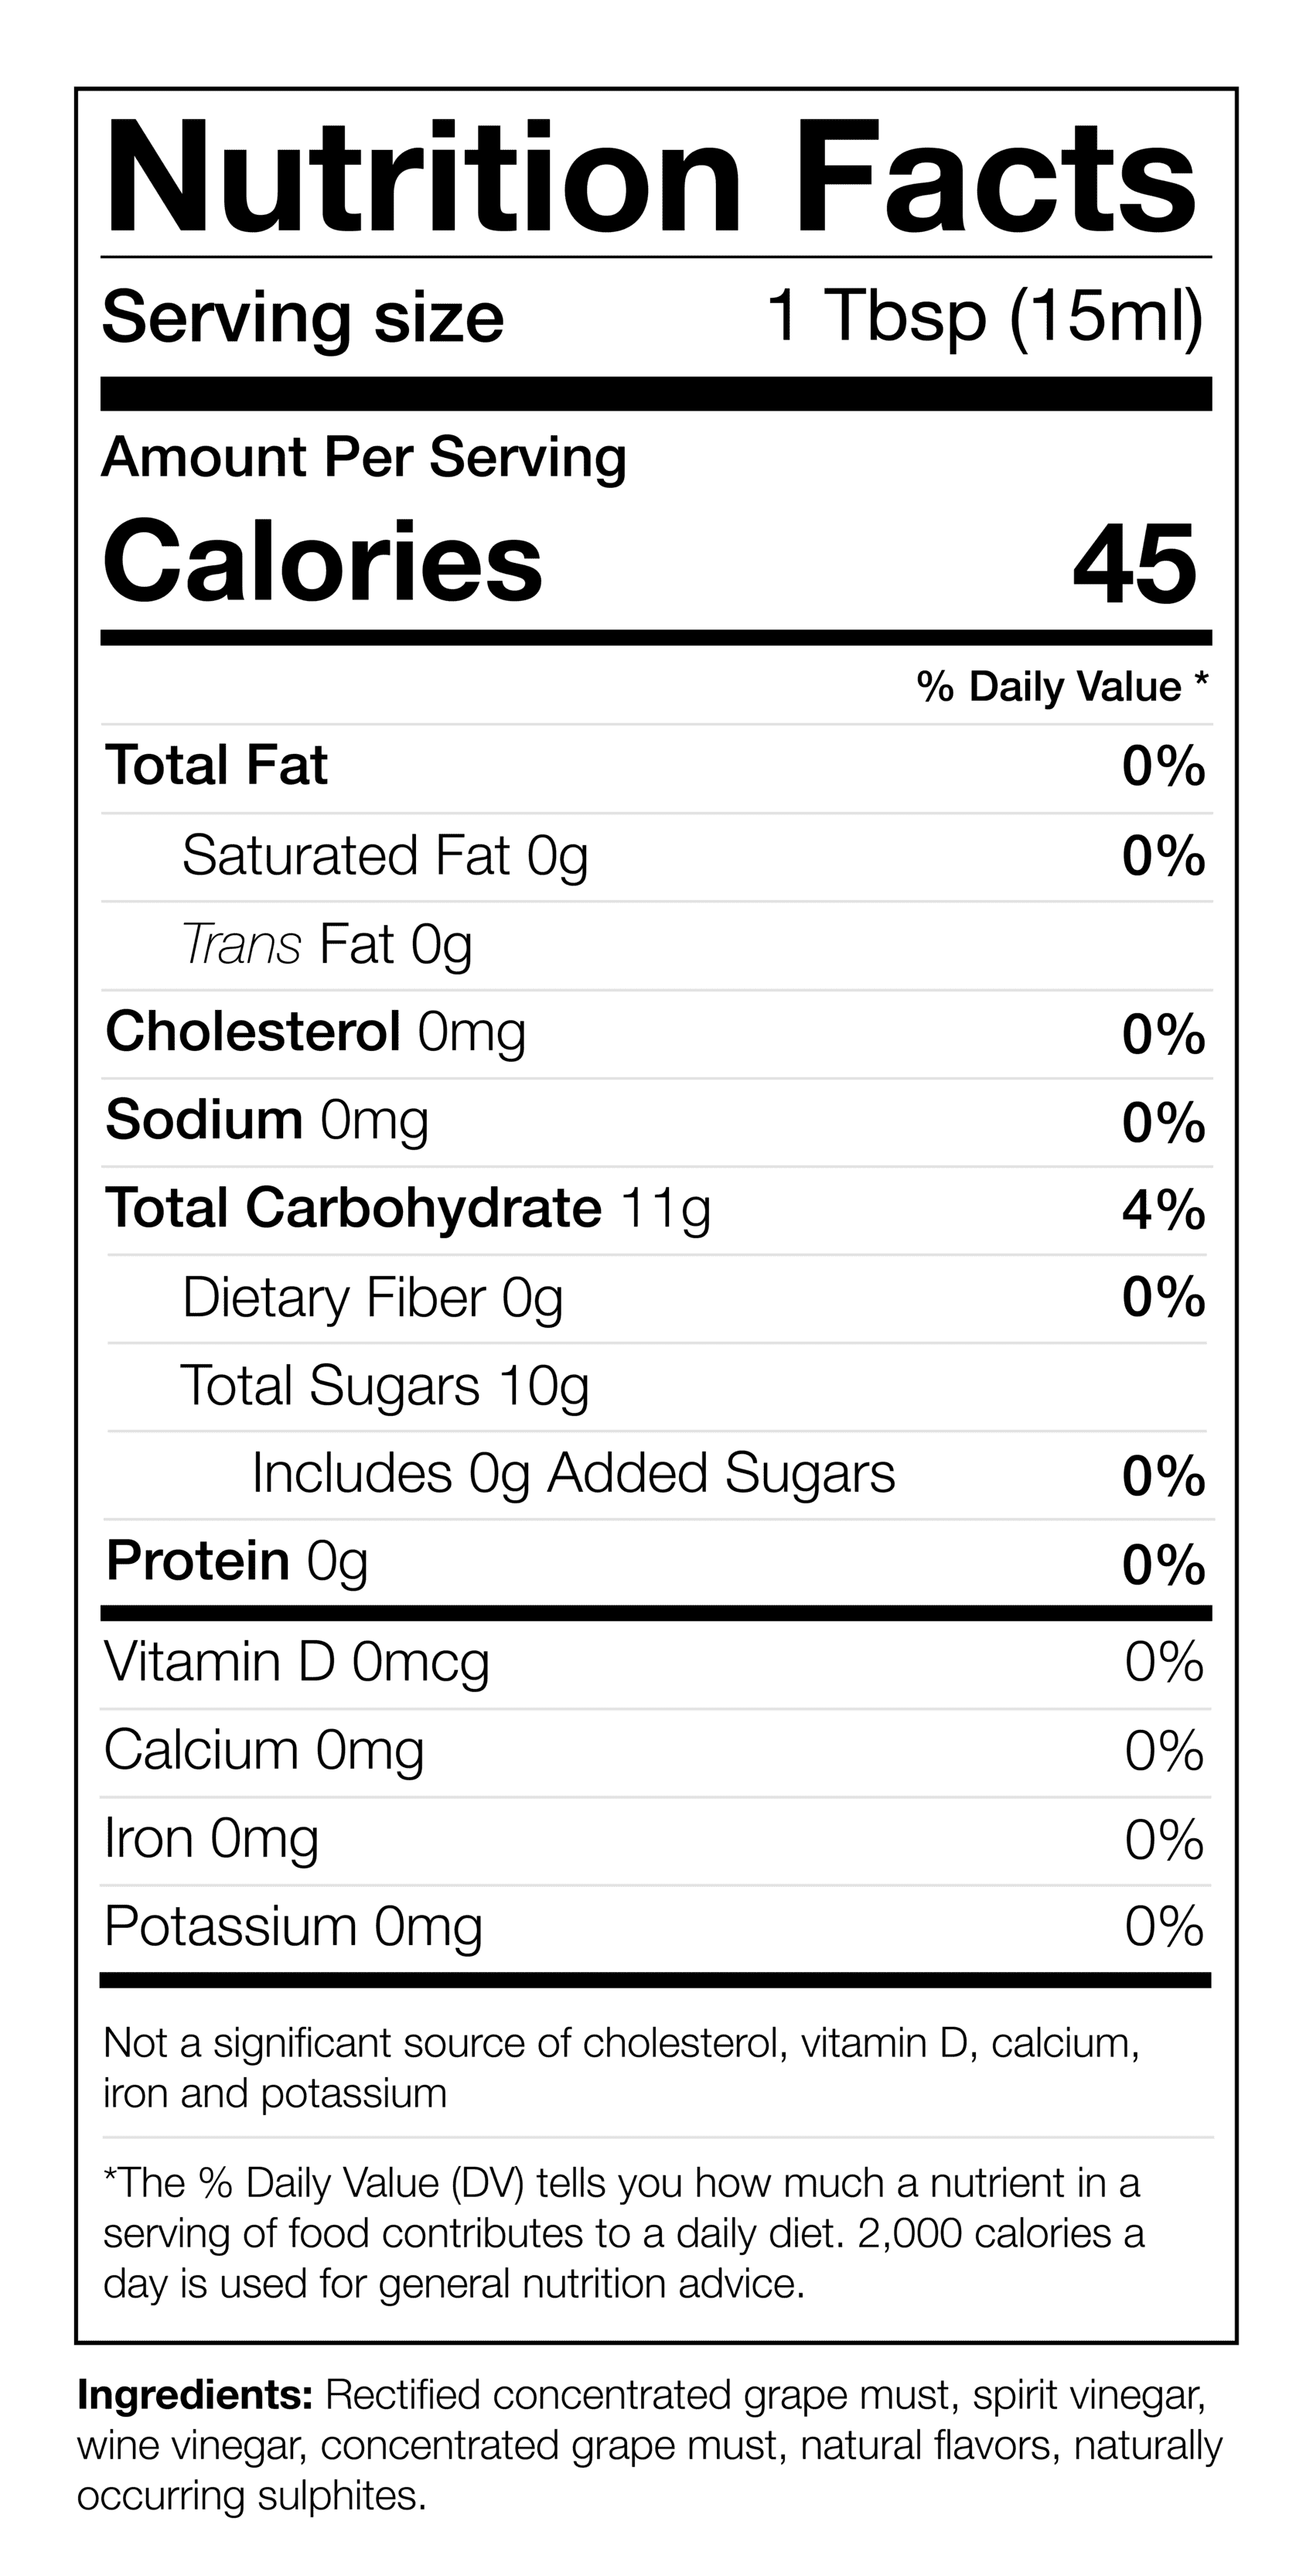Click the Sodium 0mg entry

[267, 1120]
